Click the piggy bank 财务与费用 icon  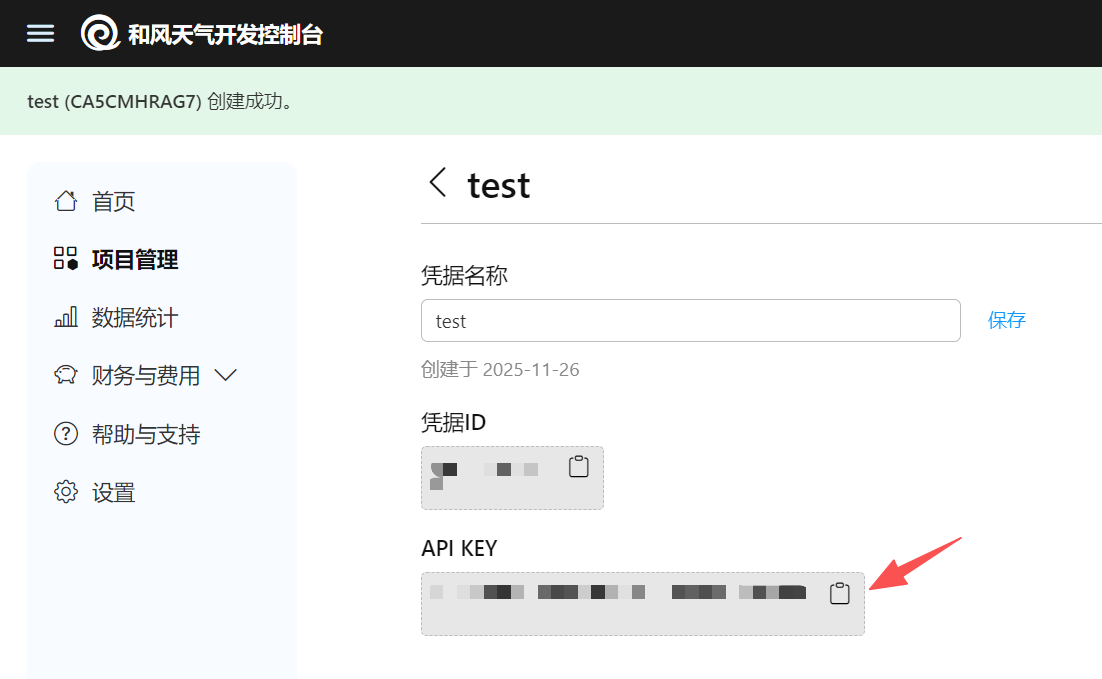(66, 375)
